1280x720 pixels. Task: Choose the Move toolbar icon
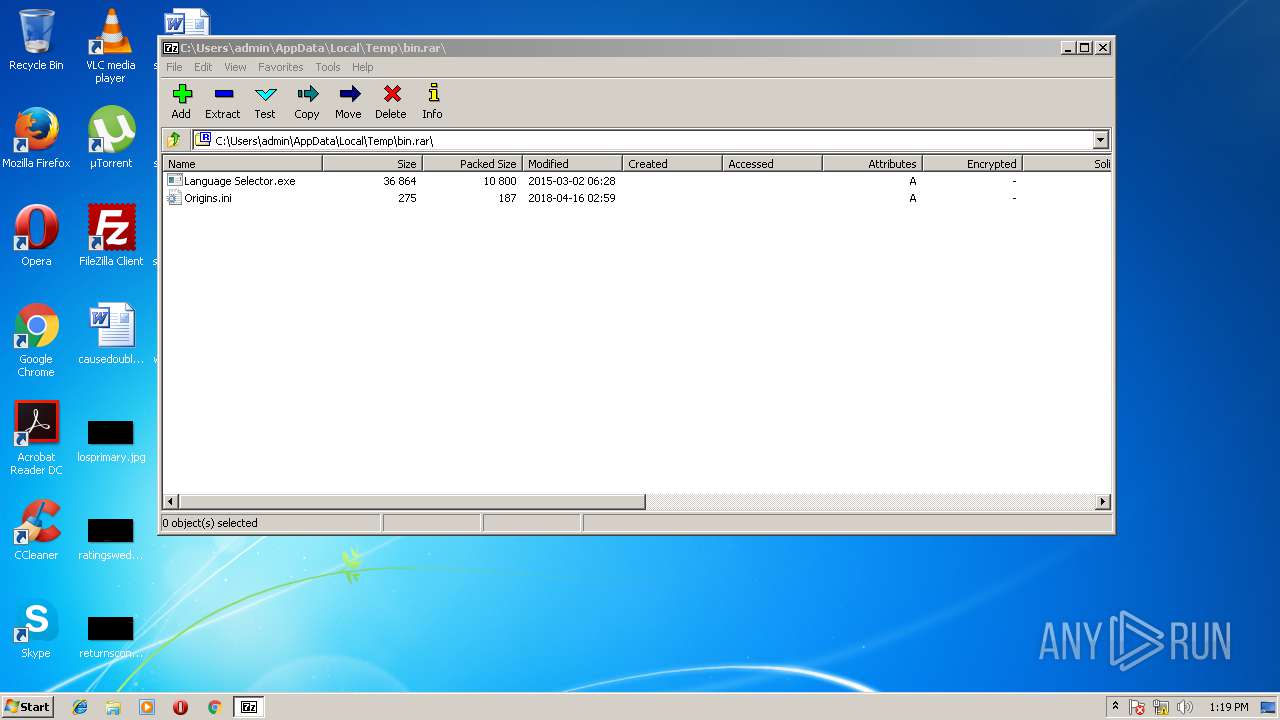pos(349,94)
